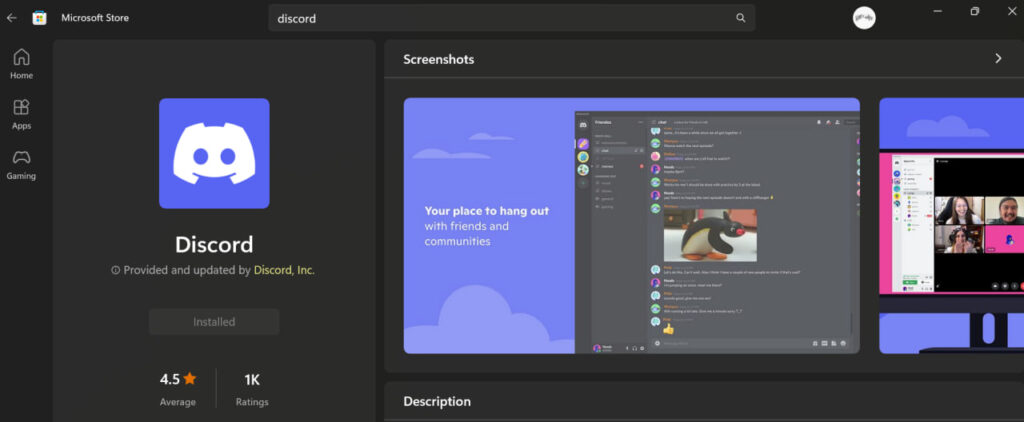
Task: Click the large Discord app logo
Action: click(x=214, y=153)
